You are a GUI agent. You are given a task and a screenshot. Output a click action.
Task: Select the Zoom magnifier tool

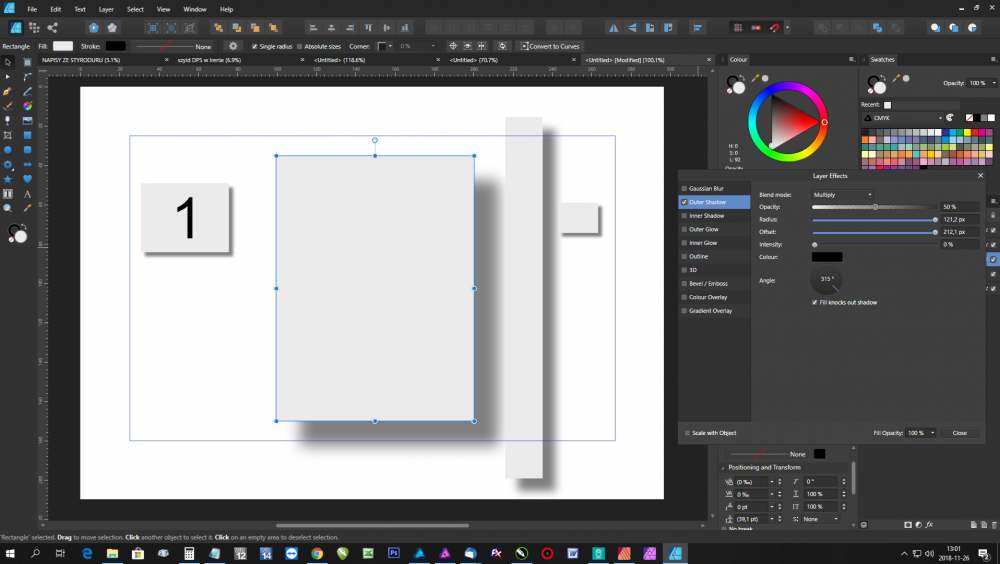tap(8, 208)
